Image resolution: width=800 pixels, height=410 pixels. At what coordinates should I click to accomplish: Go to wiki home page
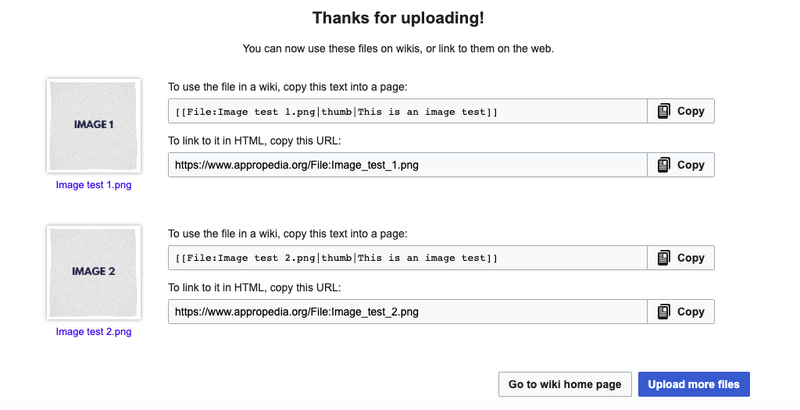click(x=565, y=385)
